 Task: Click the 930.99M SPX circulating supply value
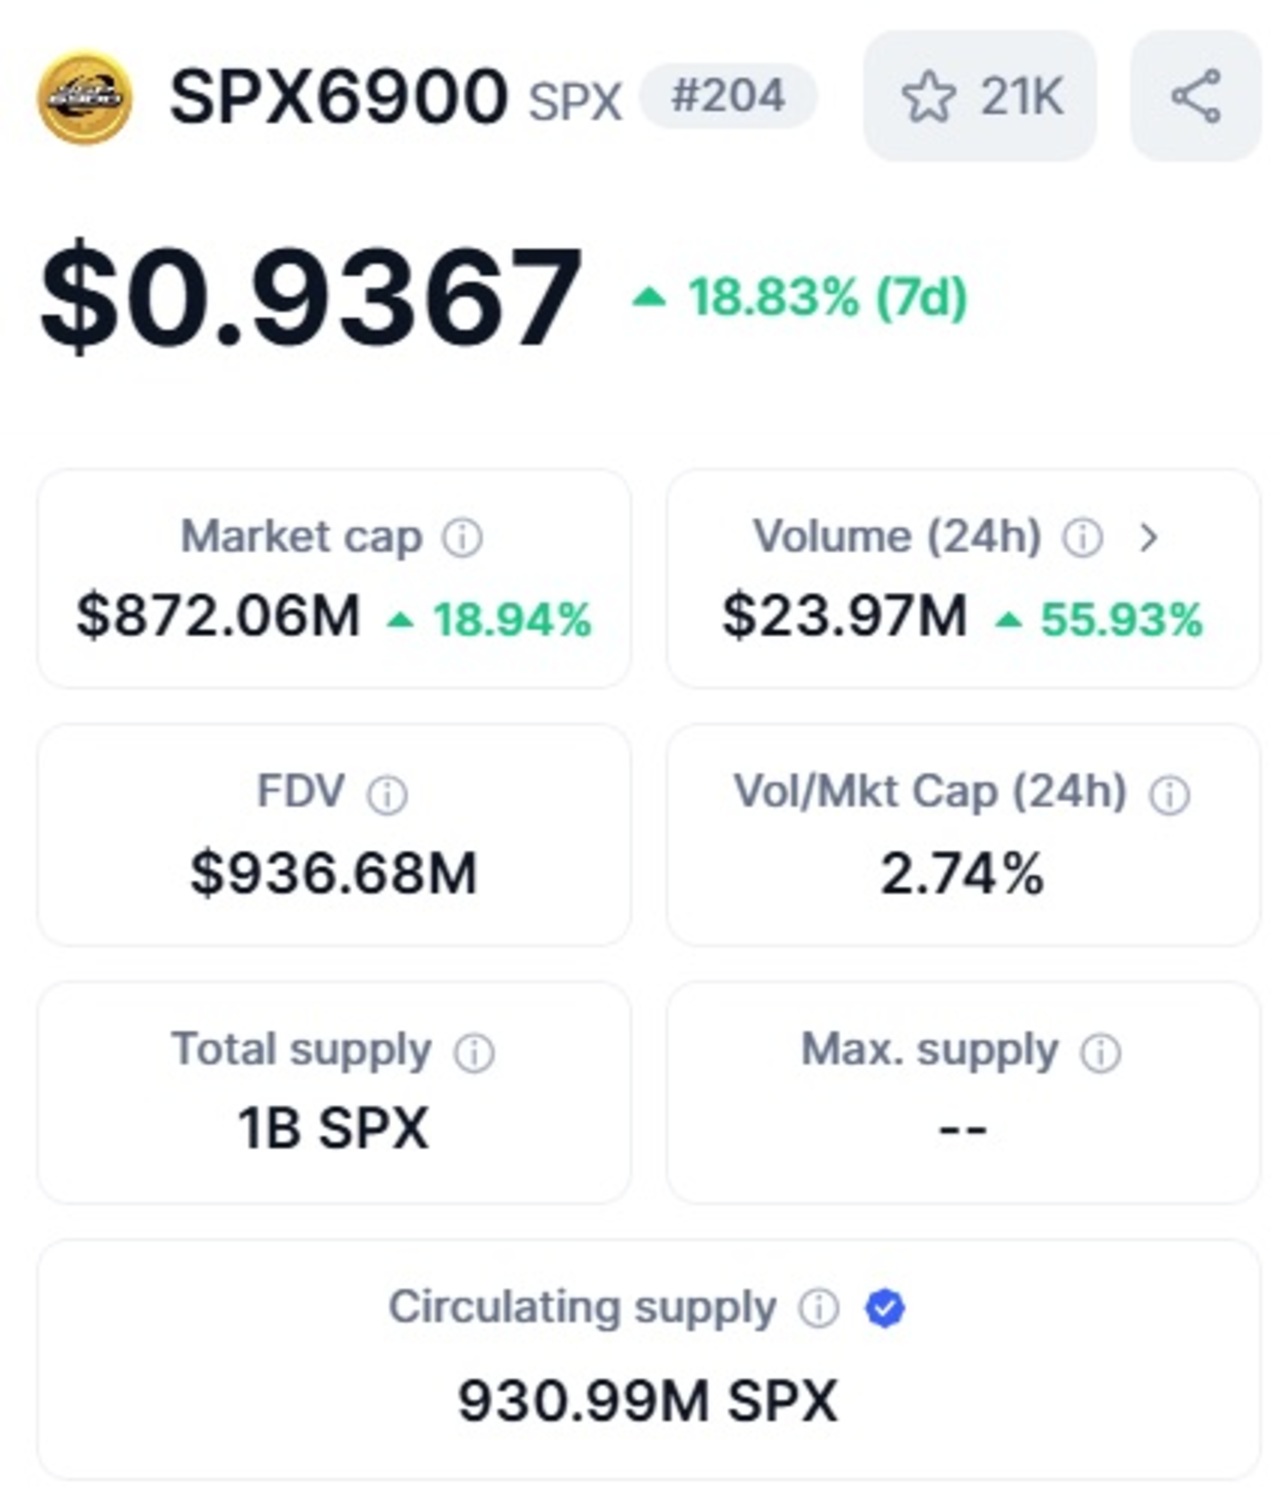click(647, 1400)
